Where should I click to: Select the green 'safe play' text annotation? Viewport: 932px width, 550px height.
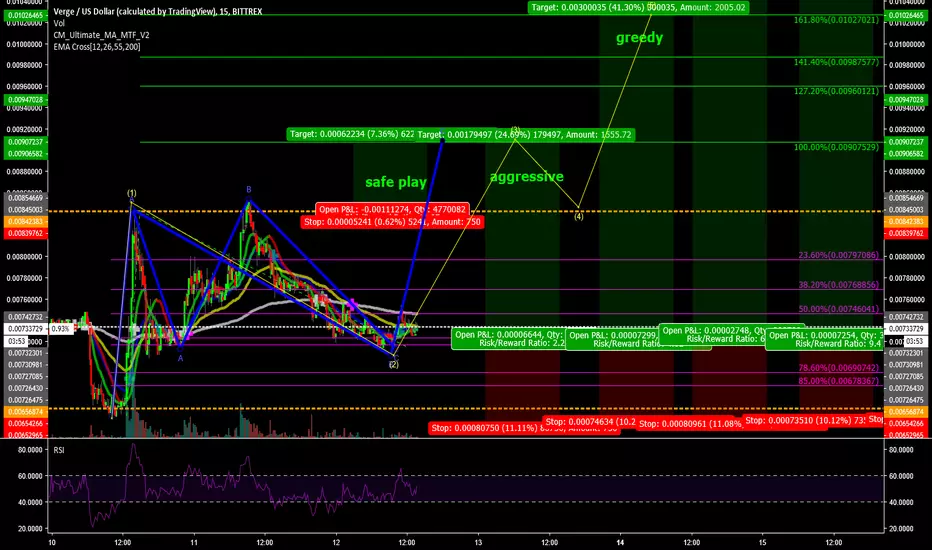[x=396, y=182]
